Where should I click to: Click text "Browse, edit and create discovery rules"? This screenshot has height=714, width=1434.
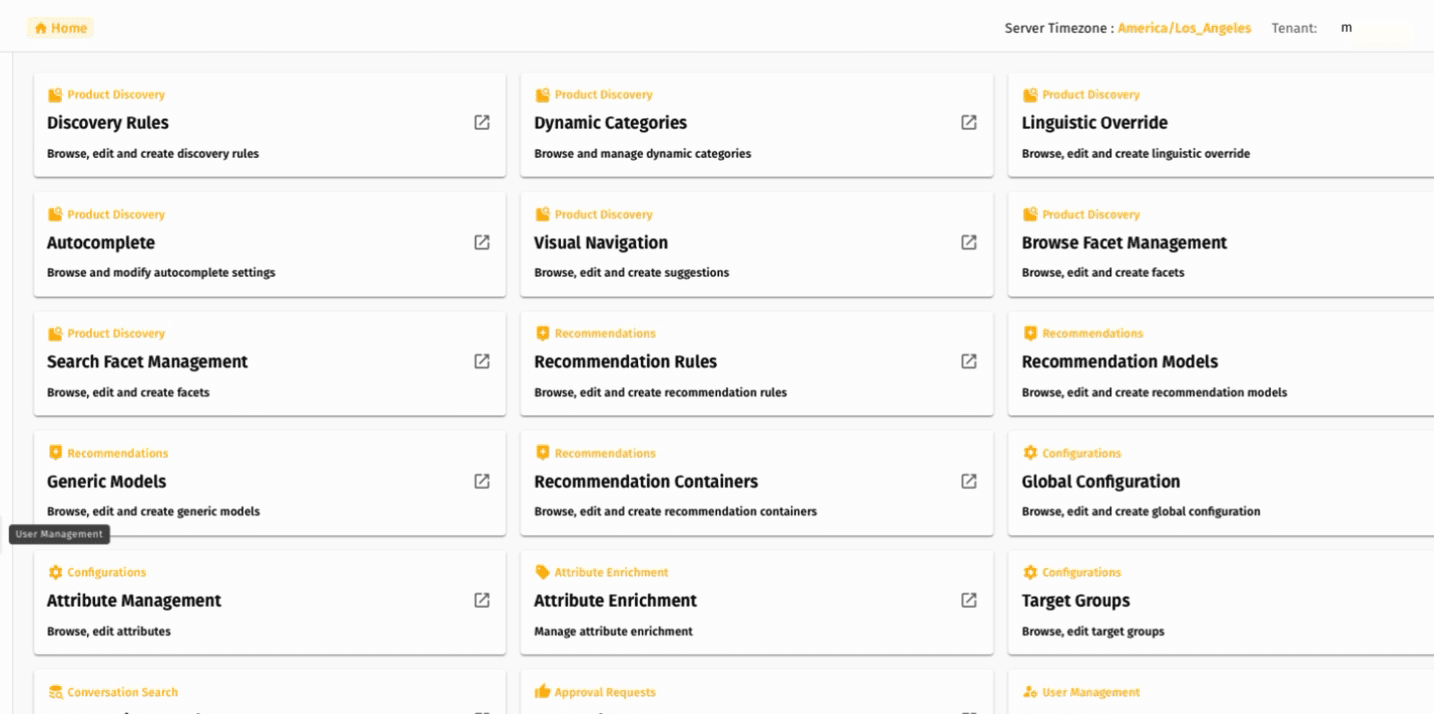(153, 154)
